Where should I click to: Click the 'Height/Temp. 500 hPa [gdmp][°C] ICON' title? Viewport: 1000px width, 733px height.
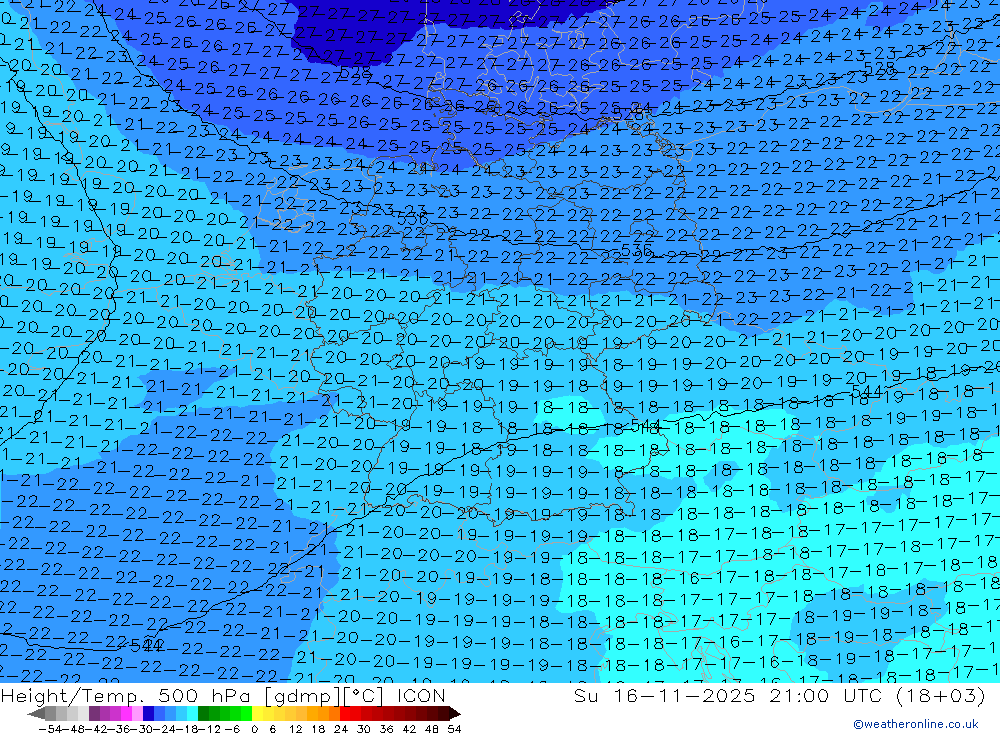coord(223,695)
